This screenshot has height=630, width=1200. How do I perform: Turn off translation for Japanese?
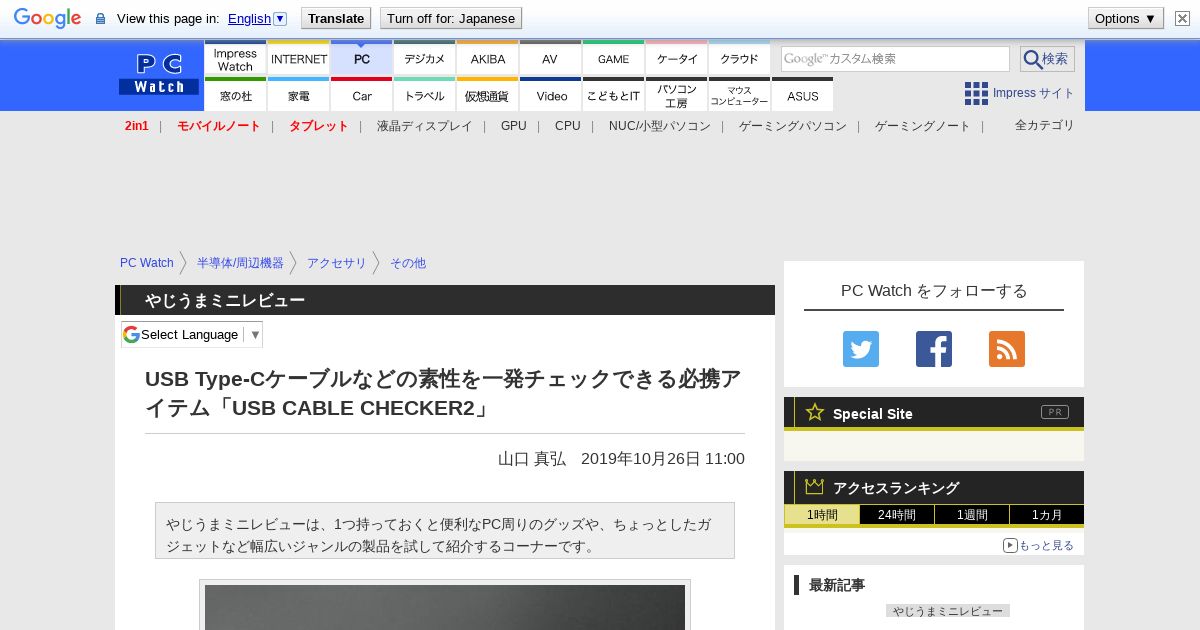451,18
